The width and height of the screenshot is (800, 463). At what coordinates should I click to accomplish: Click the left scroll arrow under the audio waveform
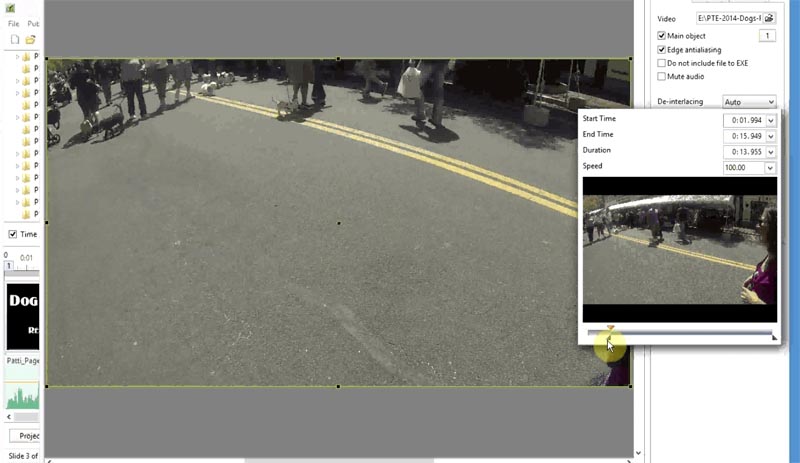[10, 416]
